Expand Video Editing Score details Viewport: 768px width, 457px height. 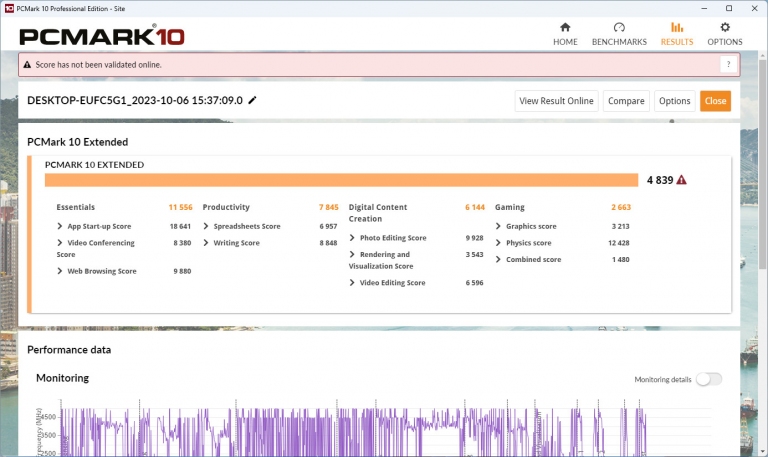pyautogui.click(x=352, y=283)
